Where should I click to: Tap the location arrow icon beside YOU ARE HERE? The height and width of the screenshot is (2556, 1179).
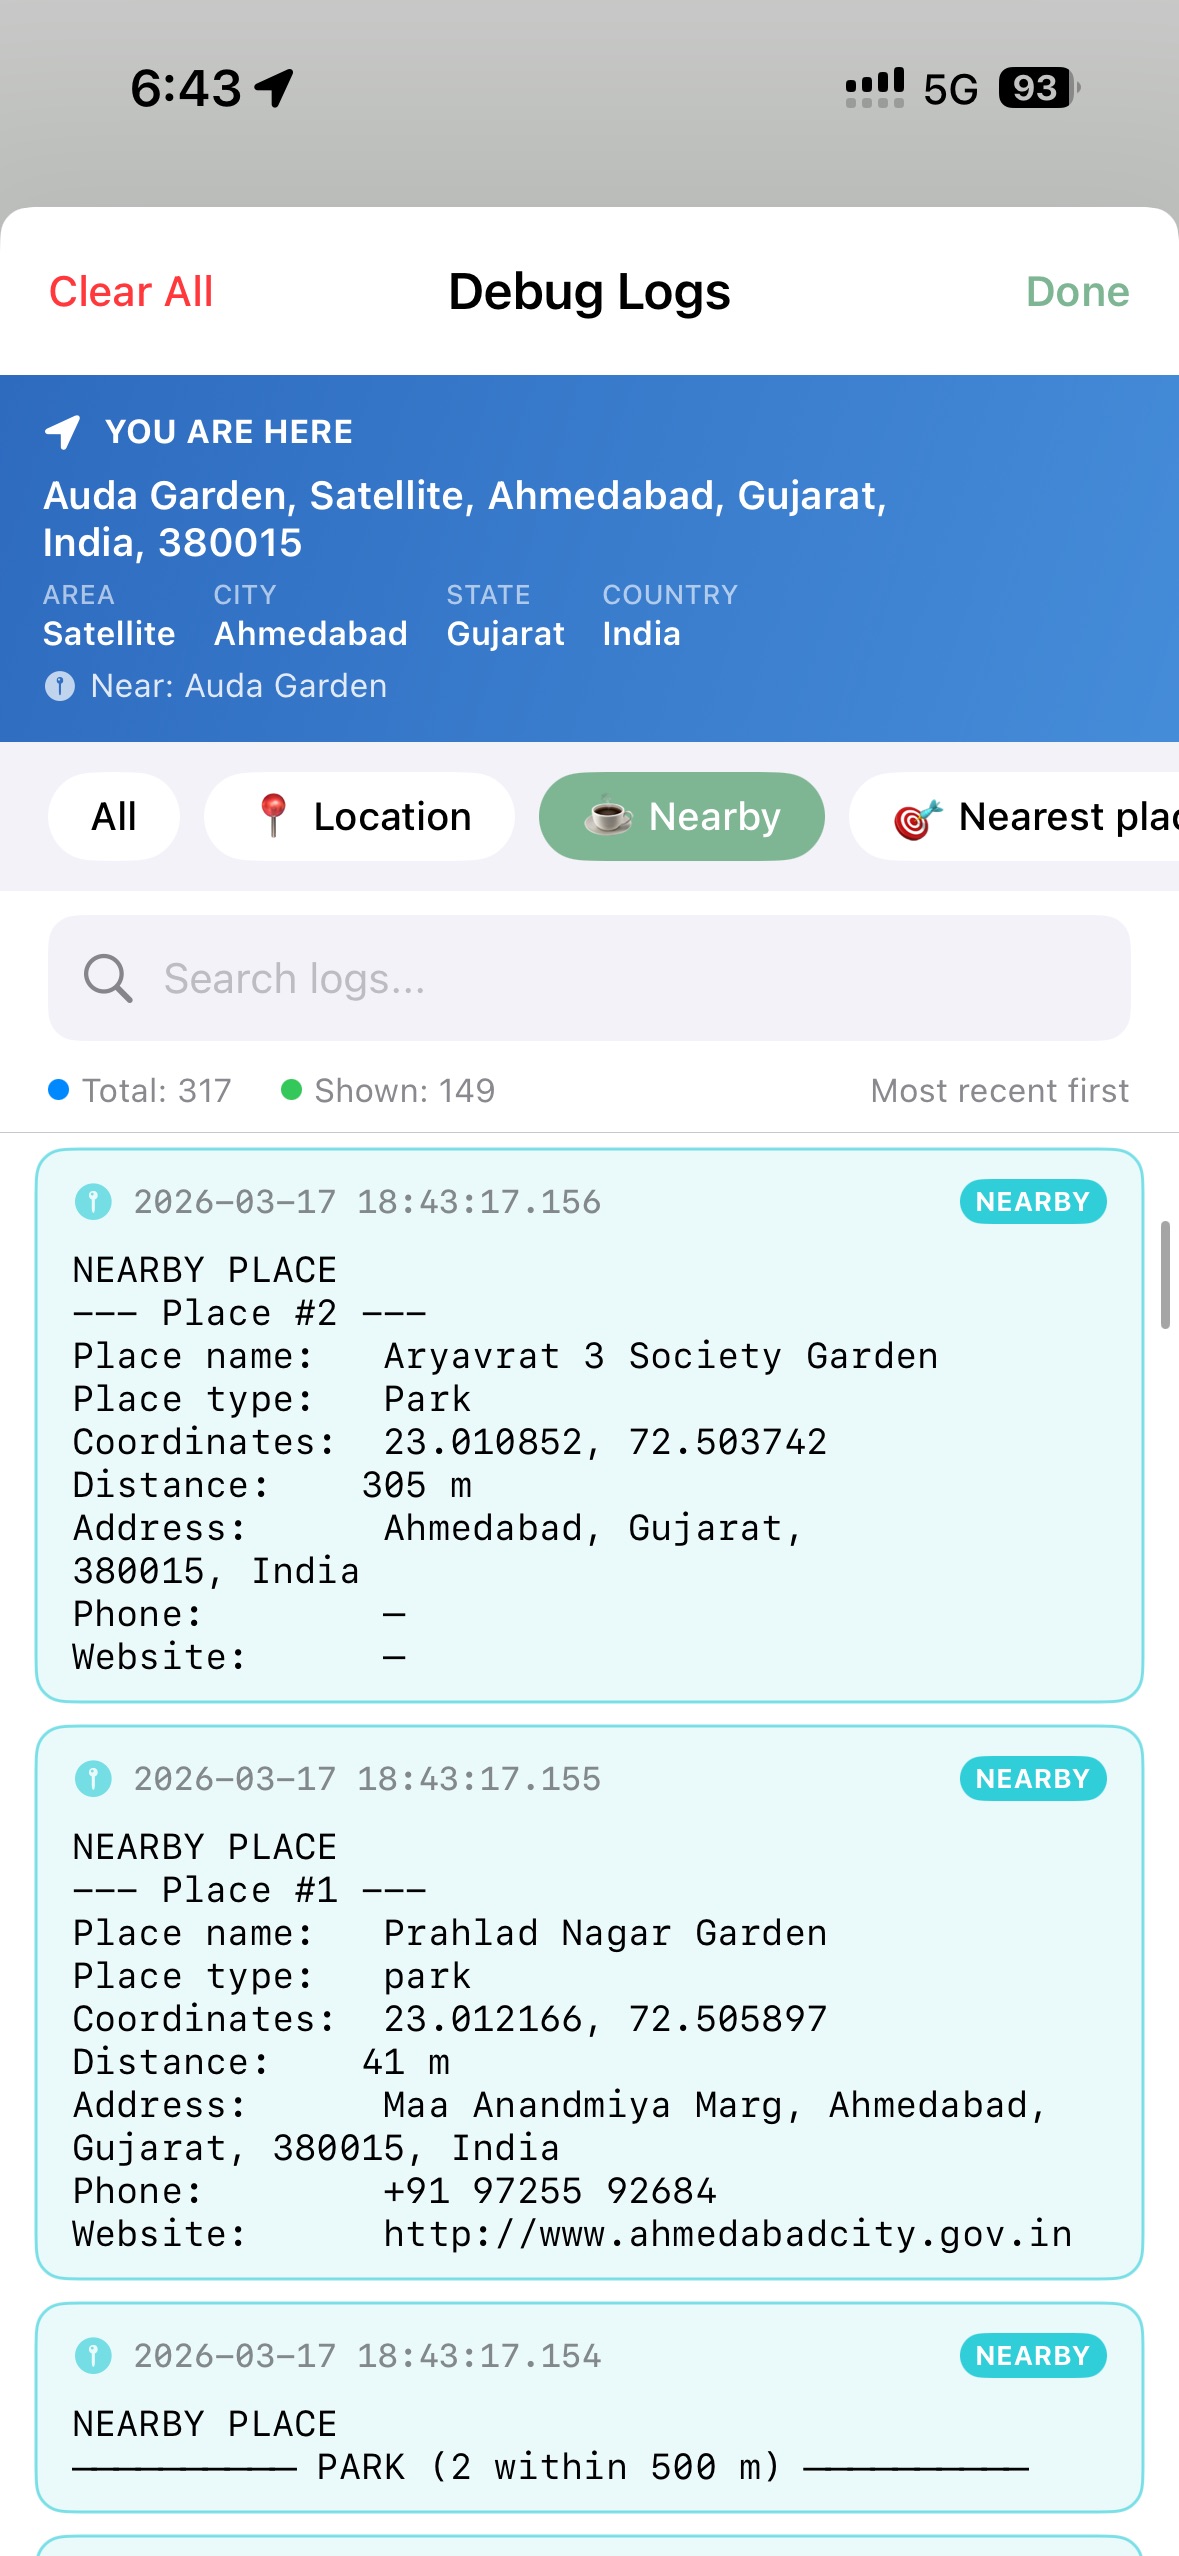coord(63,432)
